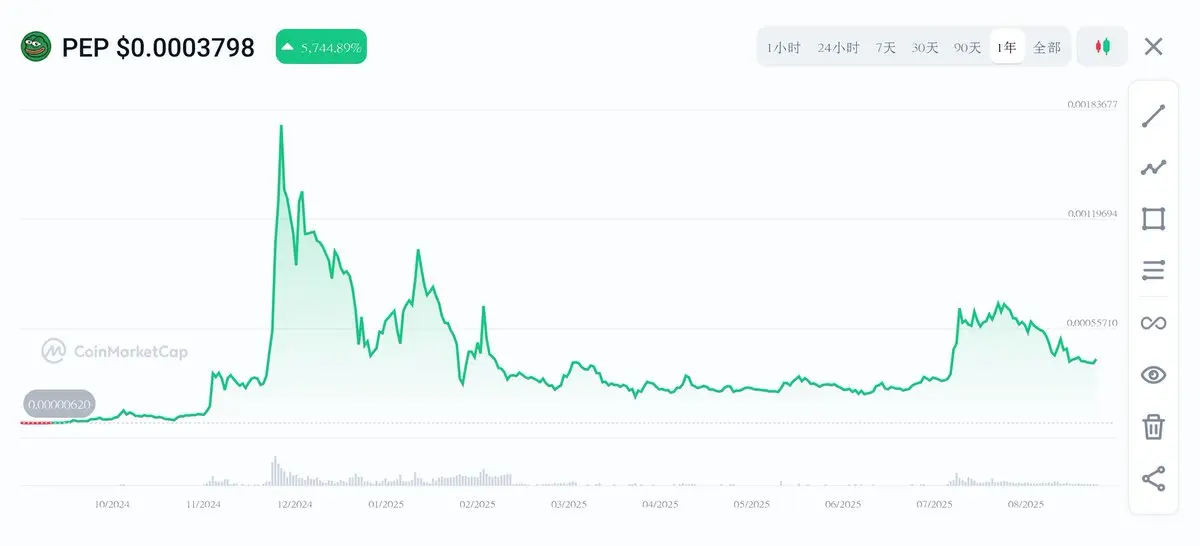Viewport: 1200px width, 546px height.
Task: Switch chart to 7天 range
Action: (886, 47)
